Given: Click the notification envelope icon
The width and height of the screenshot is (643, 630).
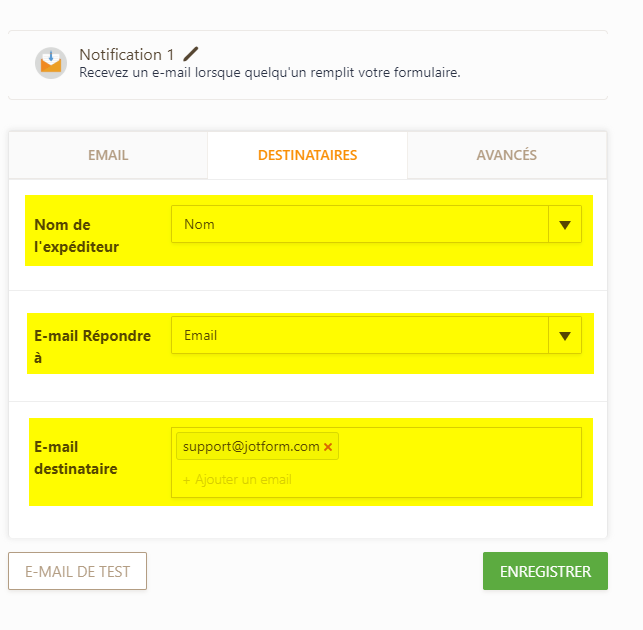Looking at the screenshot, I should (x=51, y=63).
